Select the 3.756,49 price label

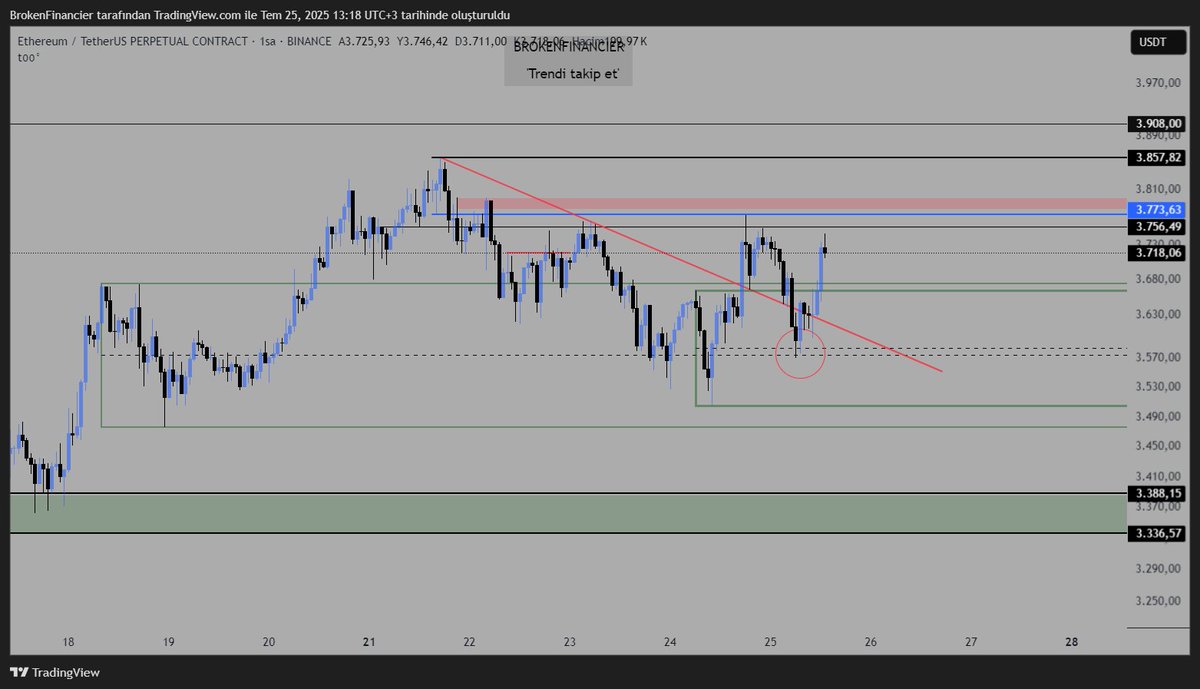tap(1157, 227)
